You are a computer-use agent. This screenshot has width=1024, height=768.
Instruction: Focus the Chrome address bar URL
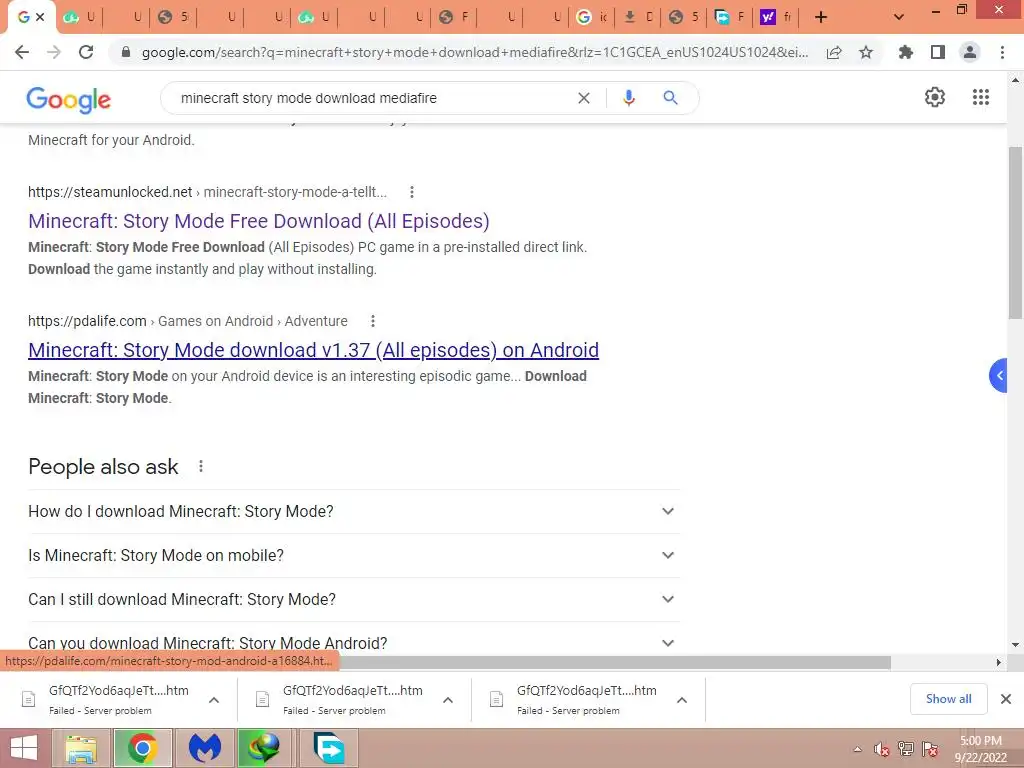(x=475, y=52)
